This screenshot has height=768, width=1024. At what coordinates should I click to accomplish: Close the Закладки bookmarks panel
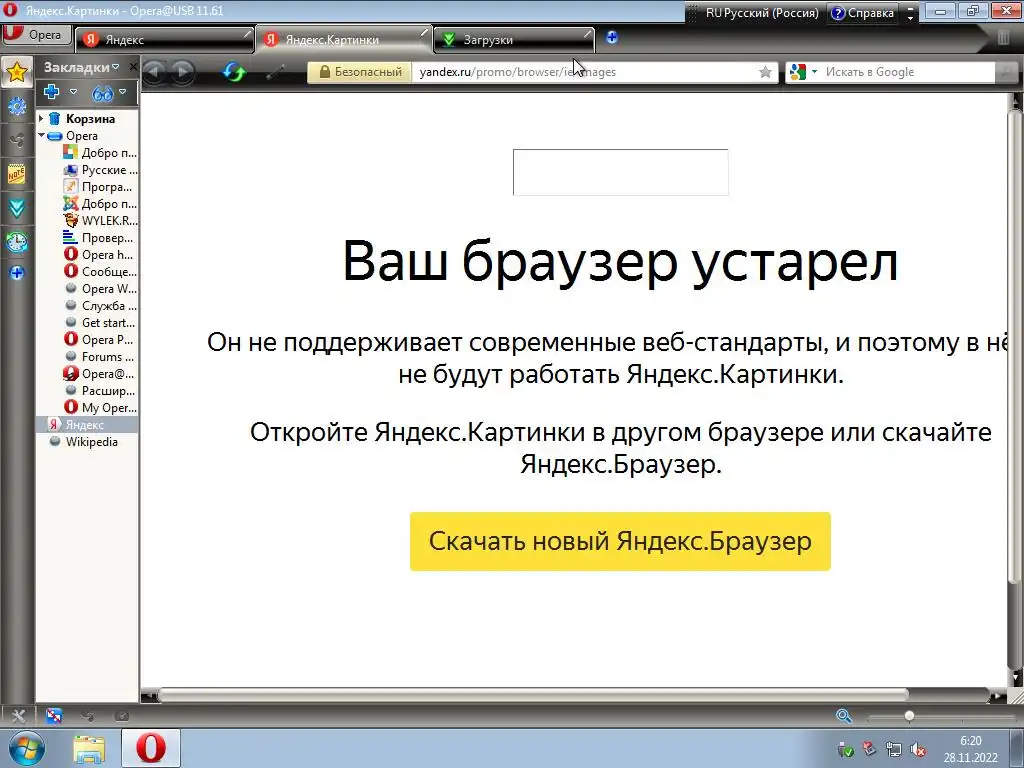[133, 67]
